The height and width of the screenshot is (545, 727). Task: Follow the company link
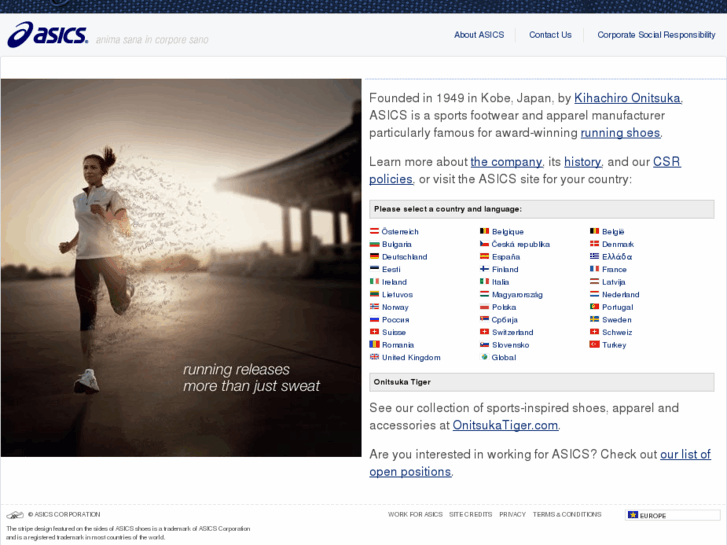506,162
